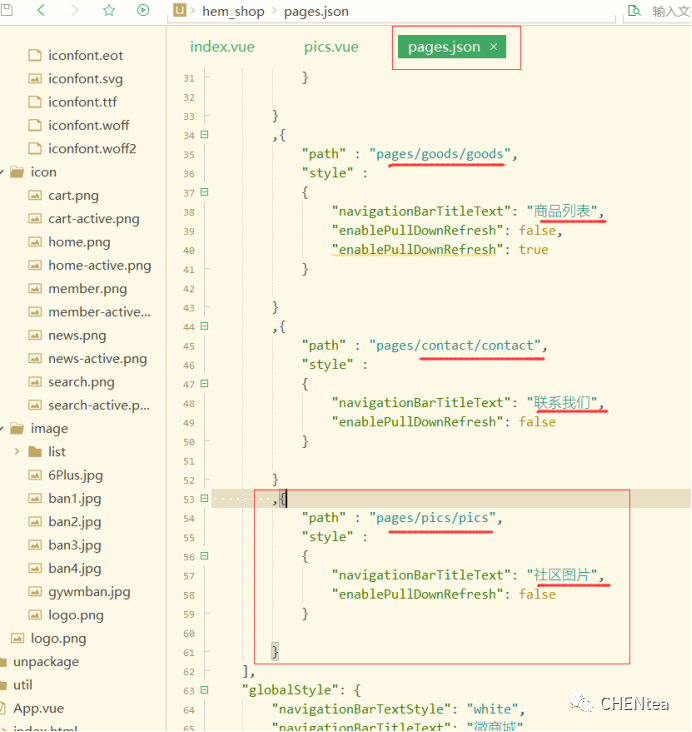Click the forward navigation arrow
This screenshot has width=692, height=732.
[75, 10]
